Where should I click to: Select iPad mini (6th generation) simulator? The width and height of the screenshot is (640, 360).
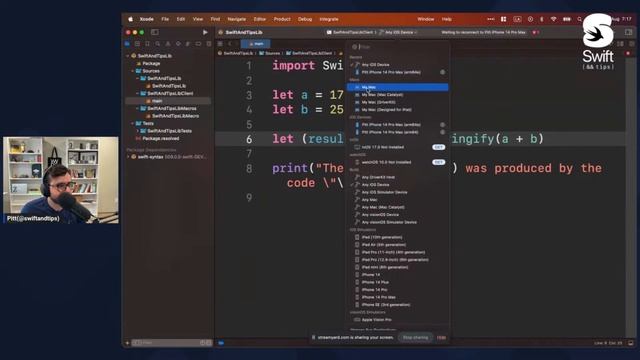pos(398,267)
